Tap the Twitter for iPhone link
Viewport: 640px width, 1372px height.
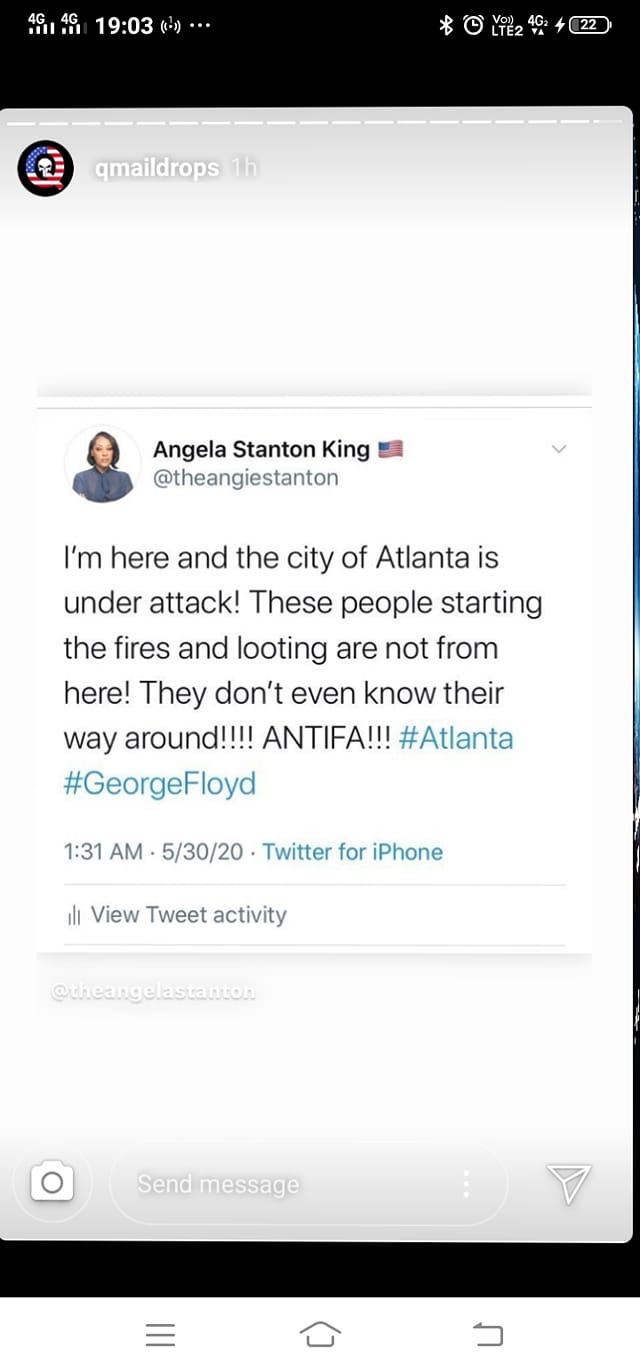(352, 852)
